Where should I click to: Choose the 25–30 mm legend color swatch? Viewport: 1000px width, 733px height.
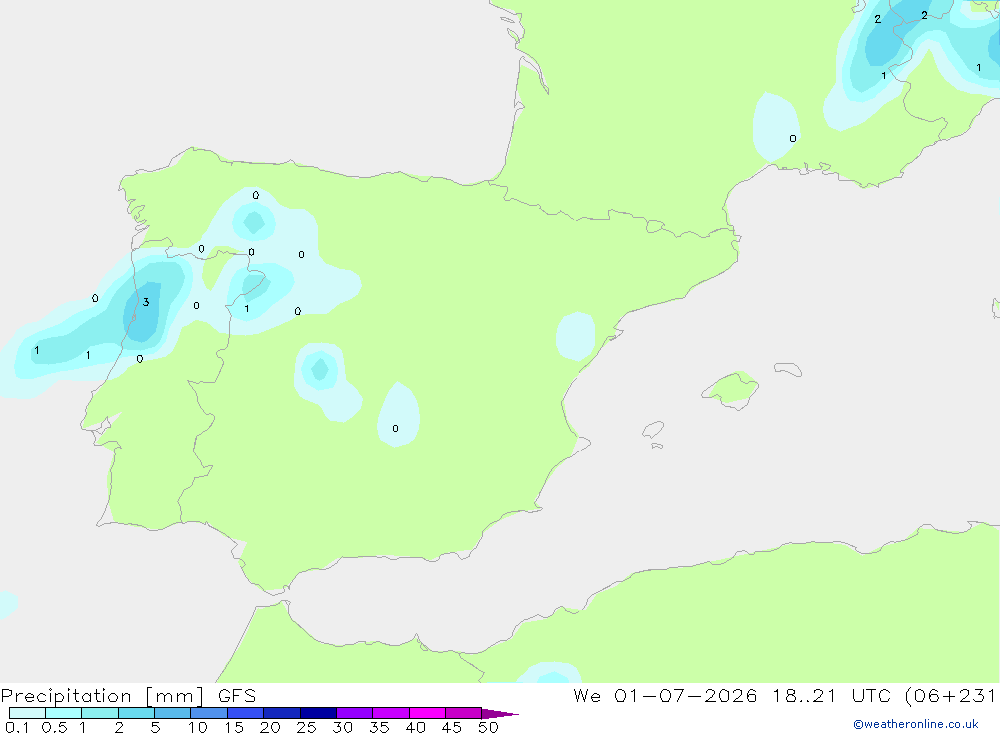pos(318,713)
